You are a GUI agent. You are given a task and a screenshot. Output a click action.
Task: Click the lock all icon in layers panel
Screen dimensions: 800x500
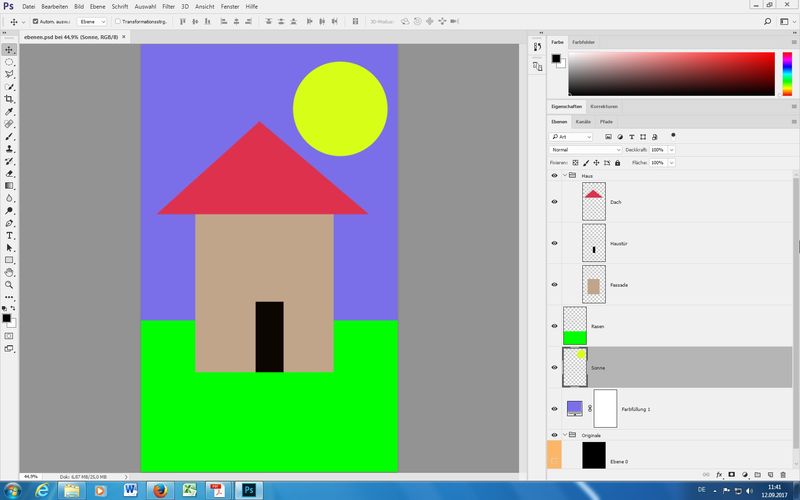point(617,162)
